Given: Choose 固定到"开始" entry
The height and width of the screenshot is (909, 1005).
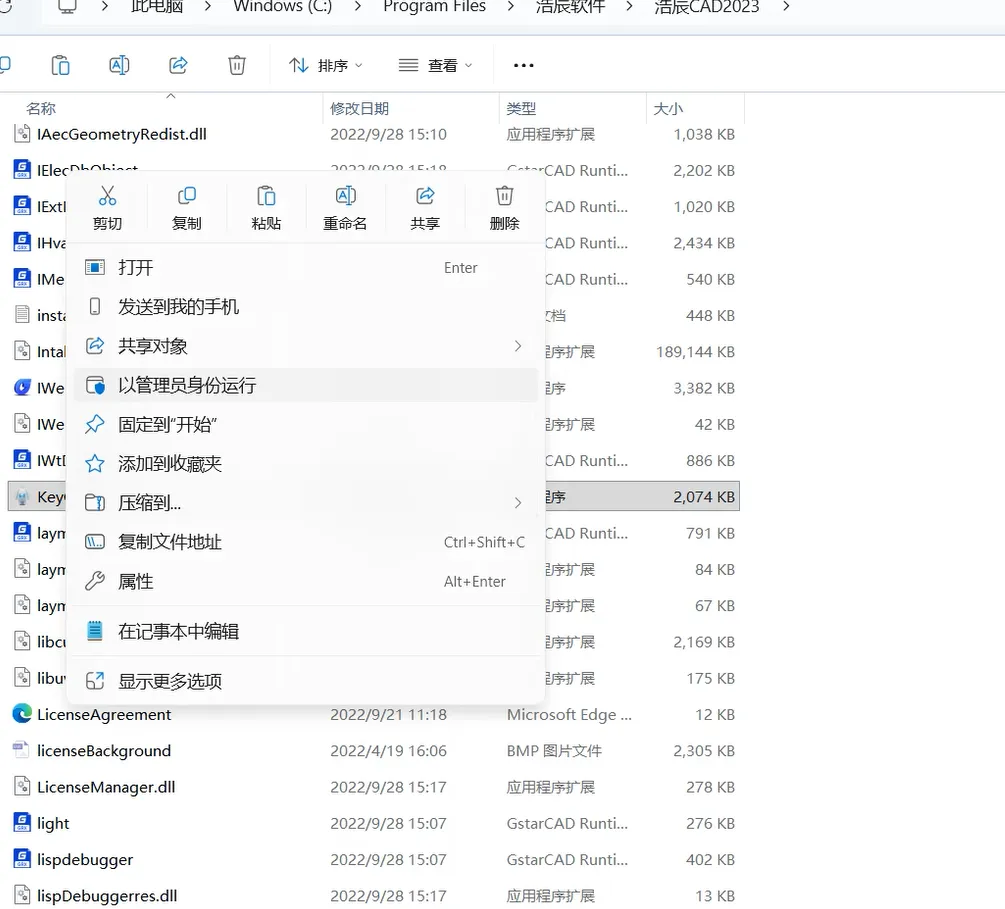Looking at the screenshot, I should (x=306, y=424).
